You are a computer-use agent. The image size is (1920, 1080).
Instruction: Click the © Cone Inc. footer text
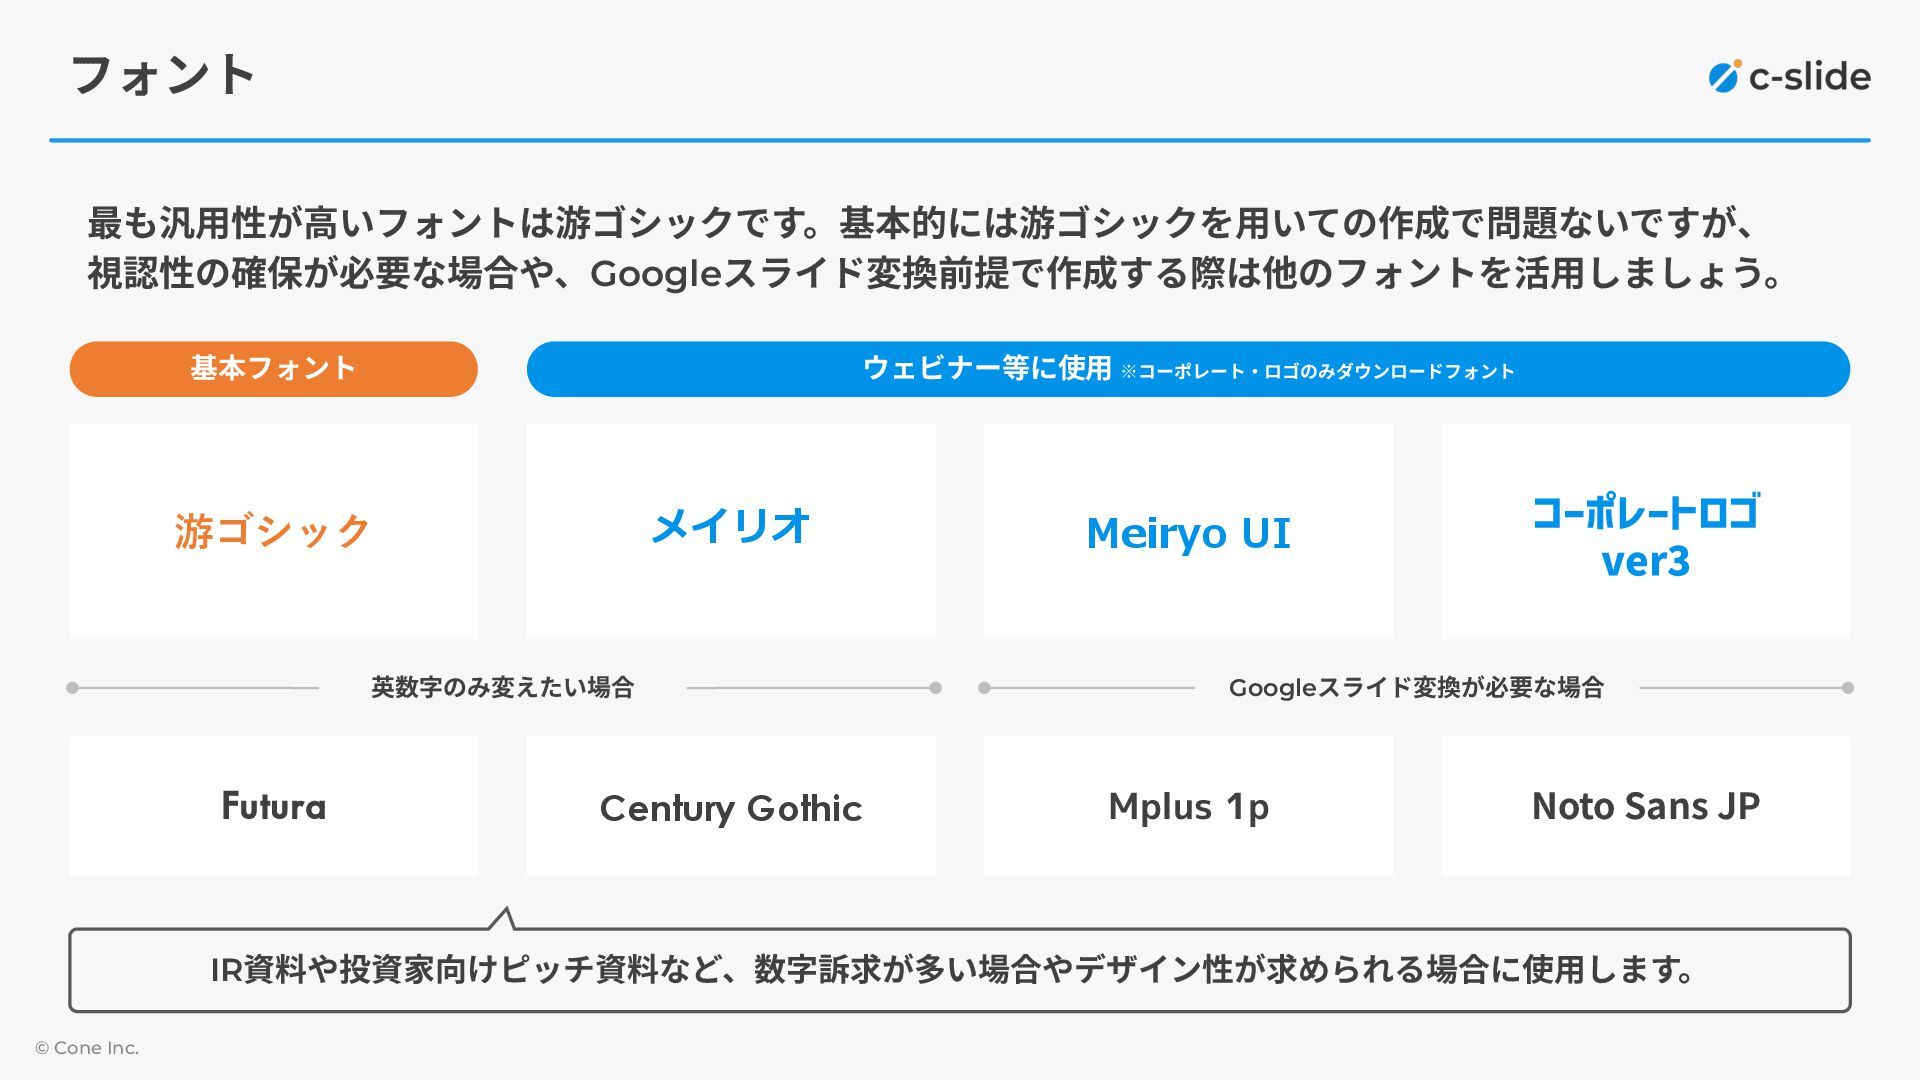click(87, 1048)
